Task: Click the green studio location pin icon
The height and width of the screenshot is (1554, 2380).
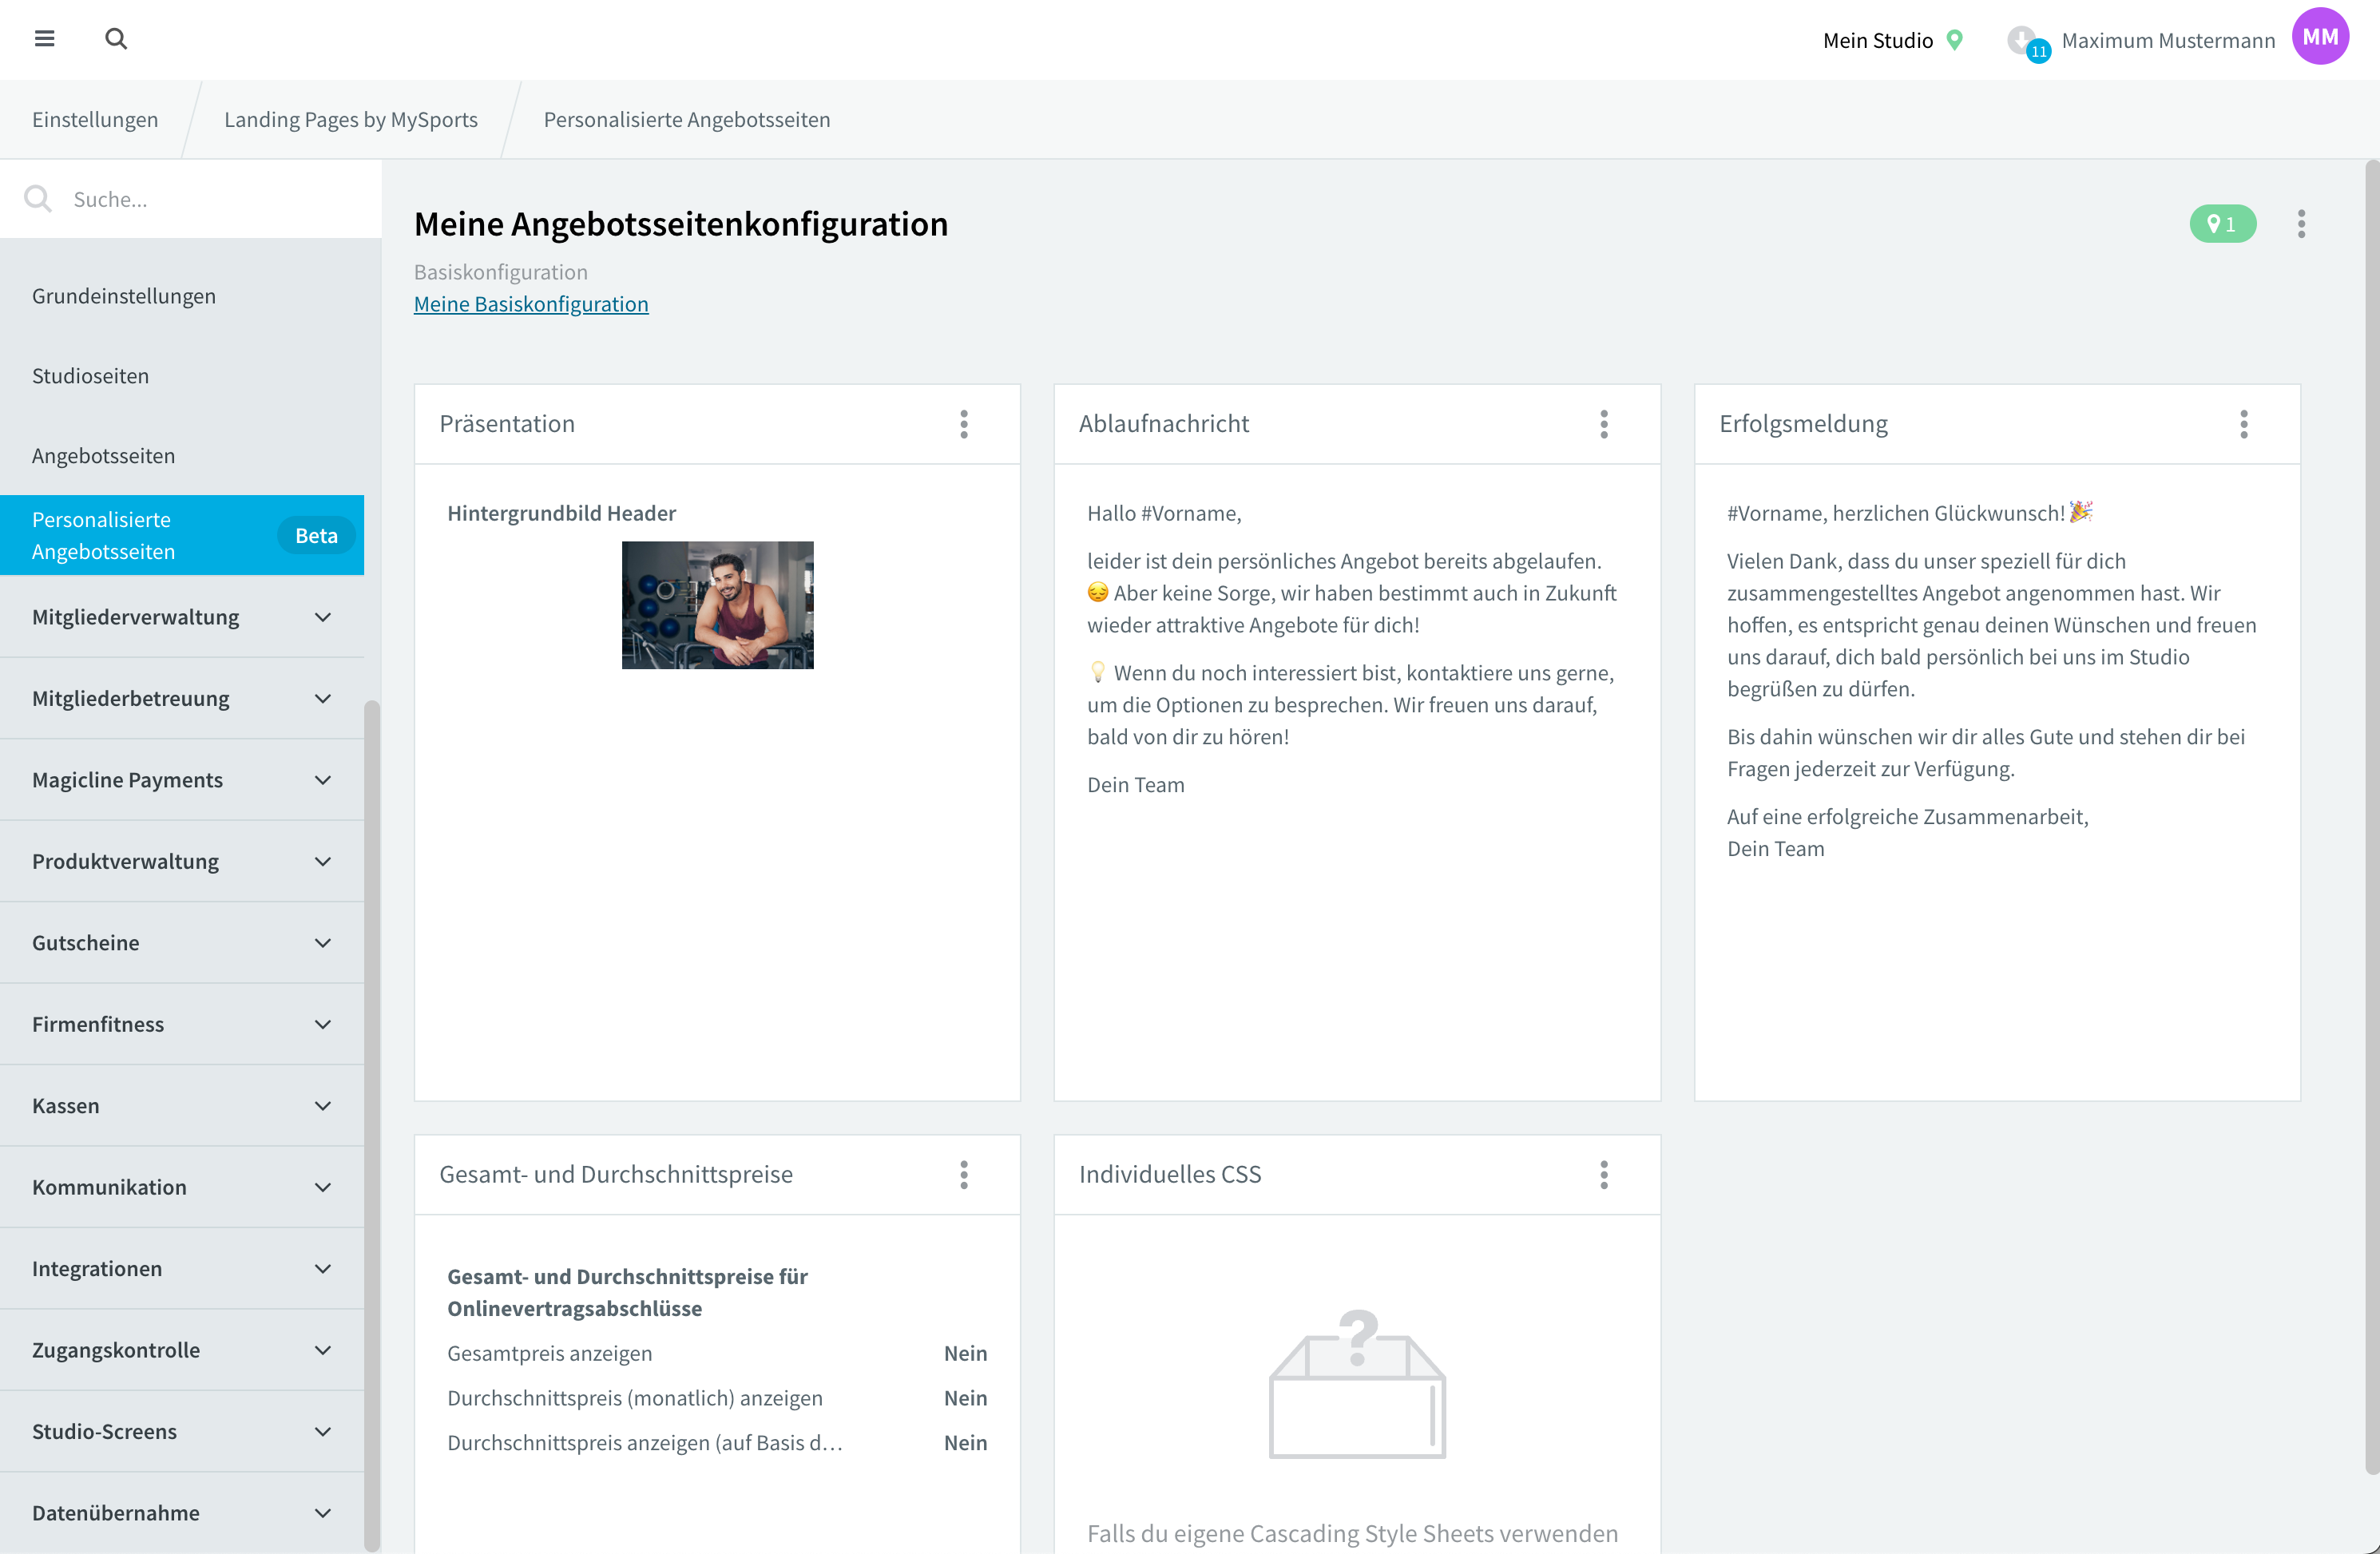Action: coord(1955,40)
